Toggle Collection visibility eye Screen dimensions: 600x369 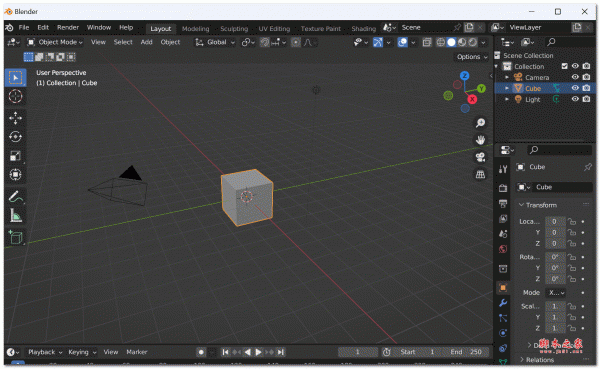[575, 66]
